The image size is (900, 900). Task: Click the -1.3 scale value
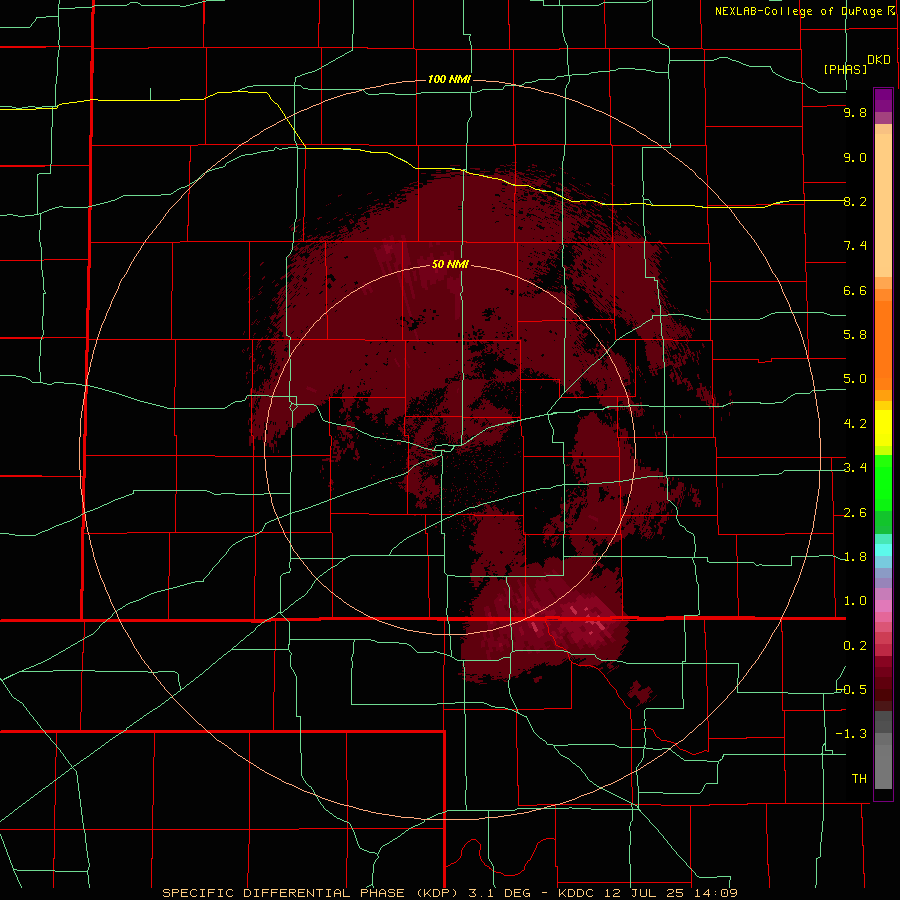point(852,734)
